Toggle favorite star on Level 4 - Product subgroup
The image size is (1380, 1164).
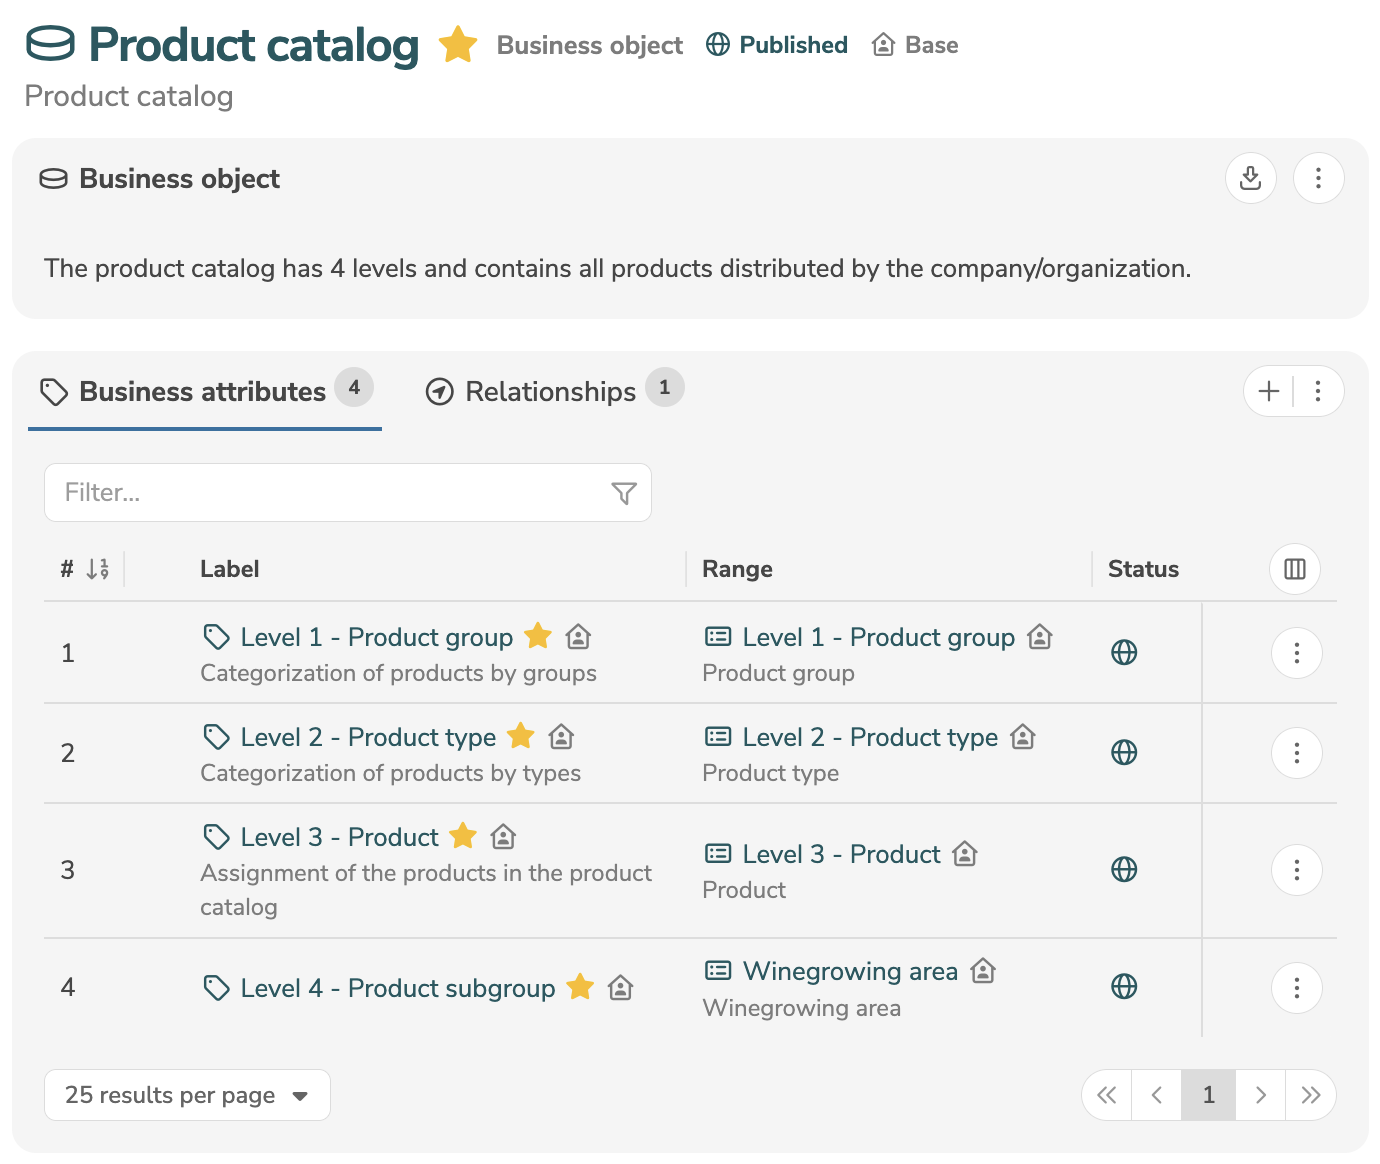pyautogui.click(x=580, y=988)
